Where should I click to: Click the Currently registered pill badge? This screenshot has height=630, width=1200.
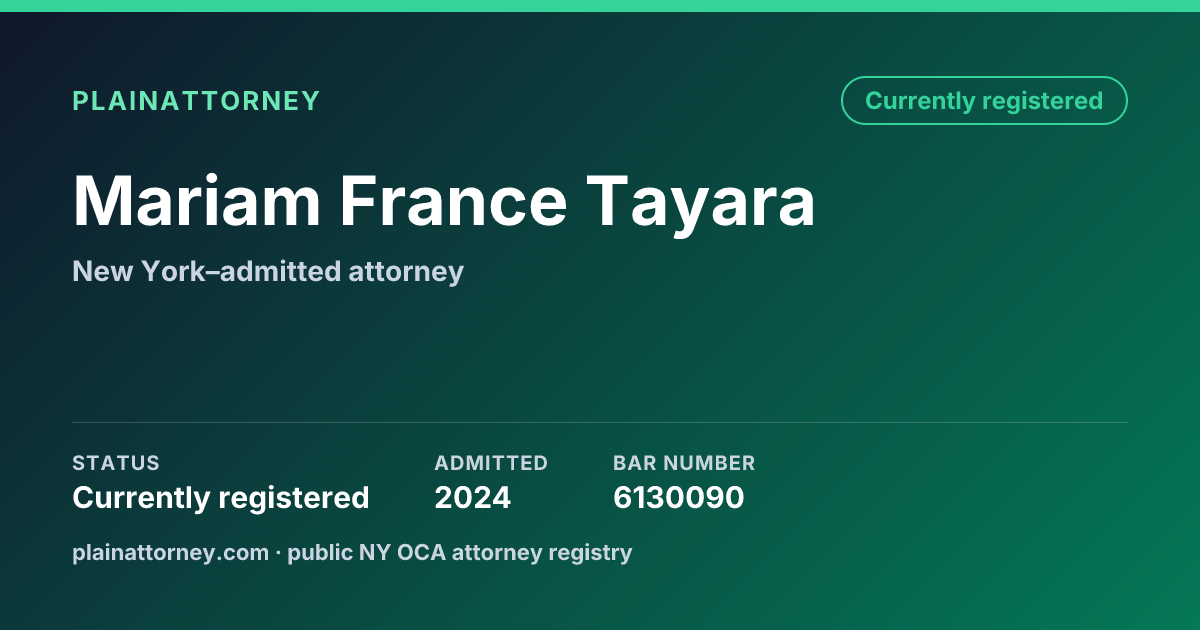(984, 101)
